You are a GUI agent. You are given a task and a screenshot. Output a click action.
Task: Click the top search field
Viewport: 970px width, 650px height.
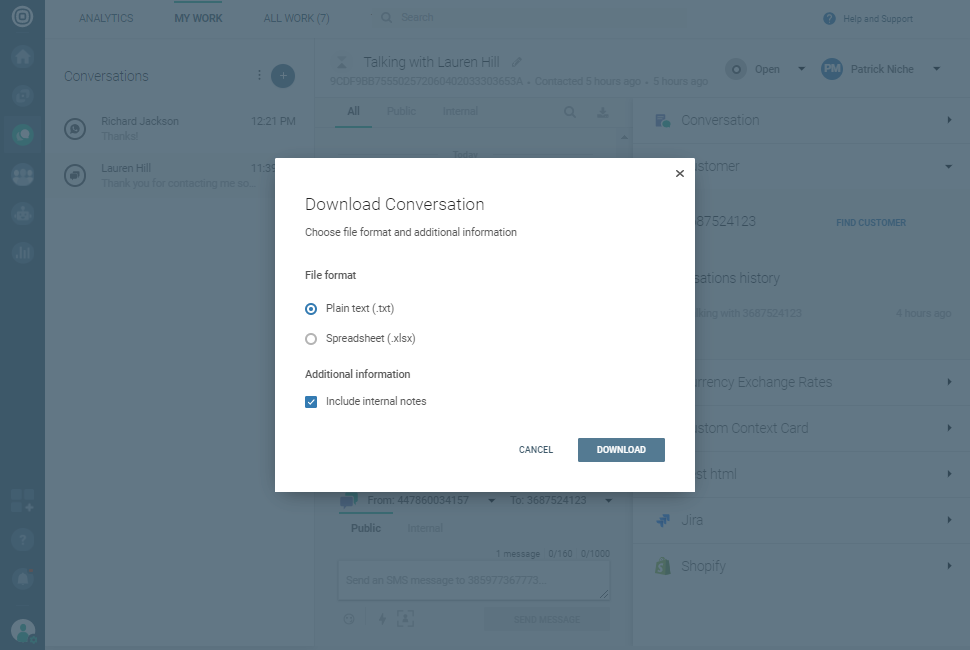pos(500,18)
